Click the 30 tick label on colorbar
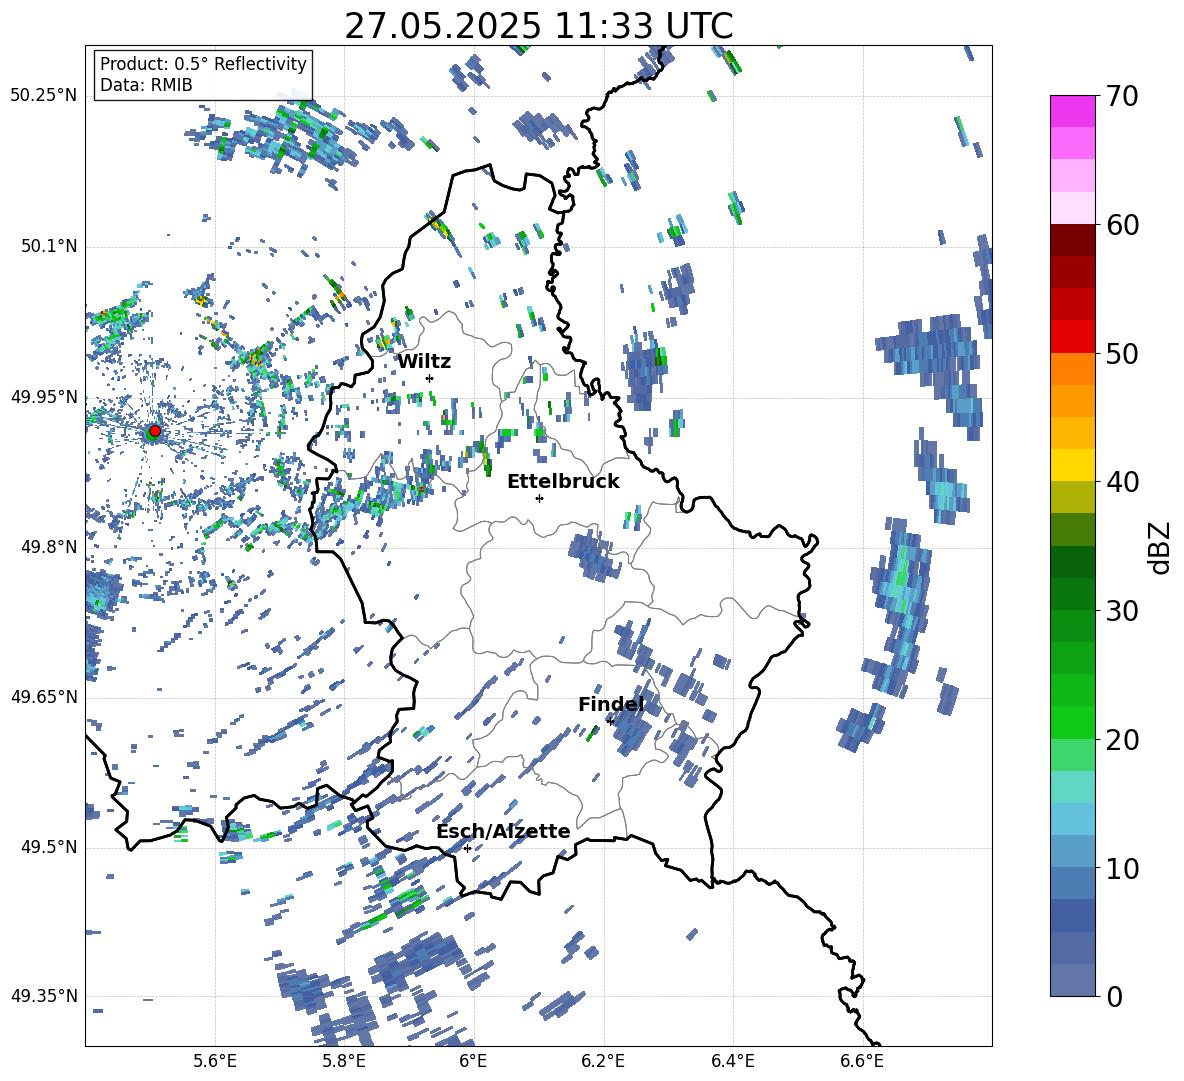 coord(1122,611)
